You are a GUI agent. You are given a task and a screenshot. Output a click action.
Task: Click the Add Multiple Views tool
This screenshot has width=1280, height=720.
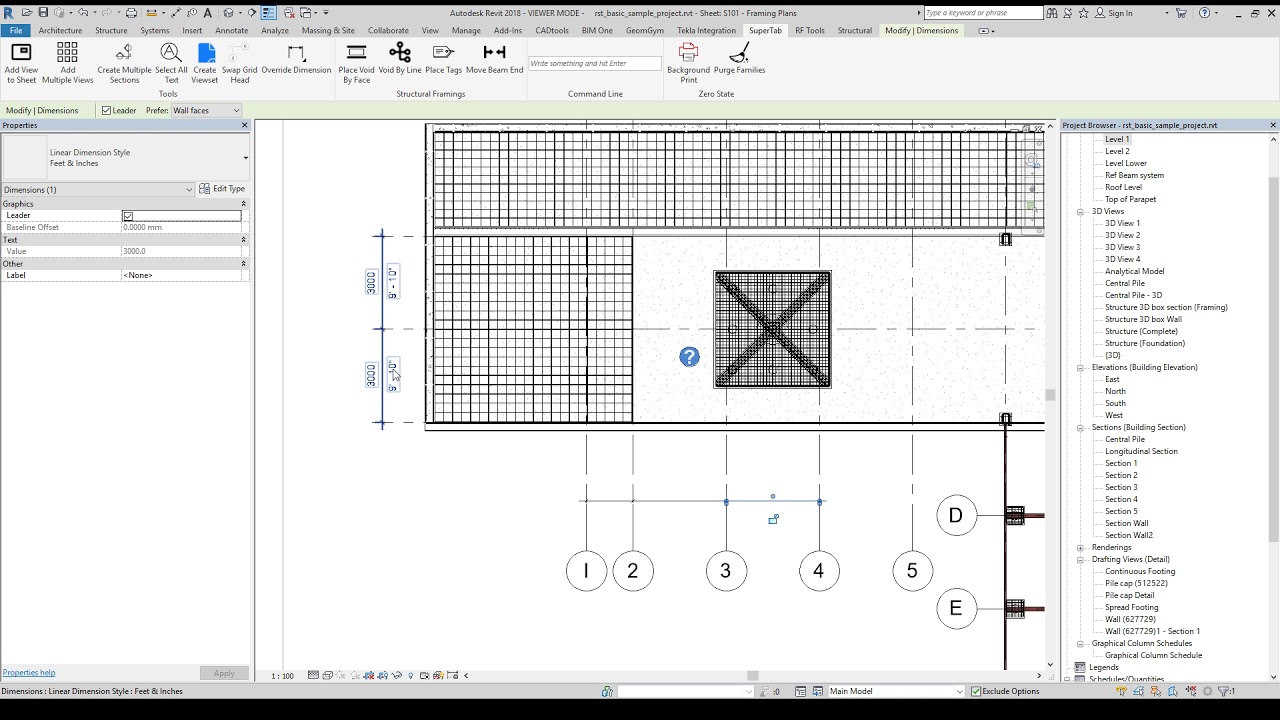click(67, 63)
